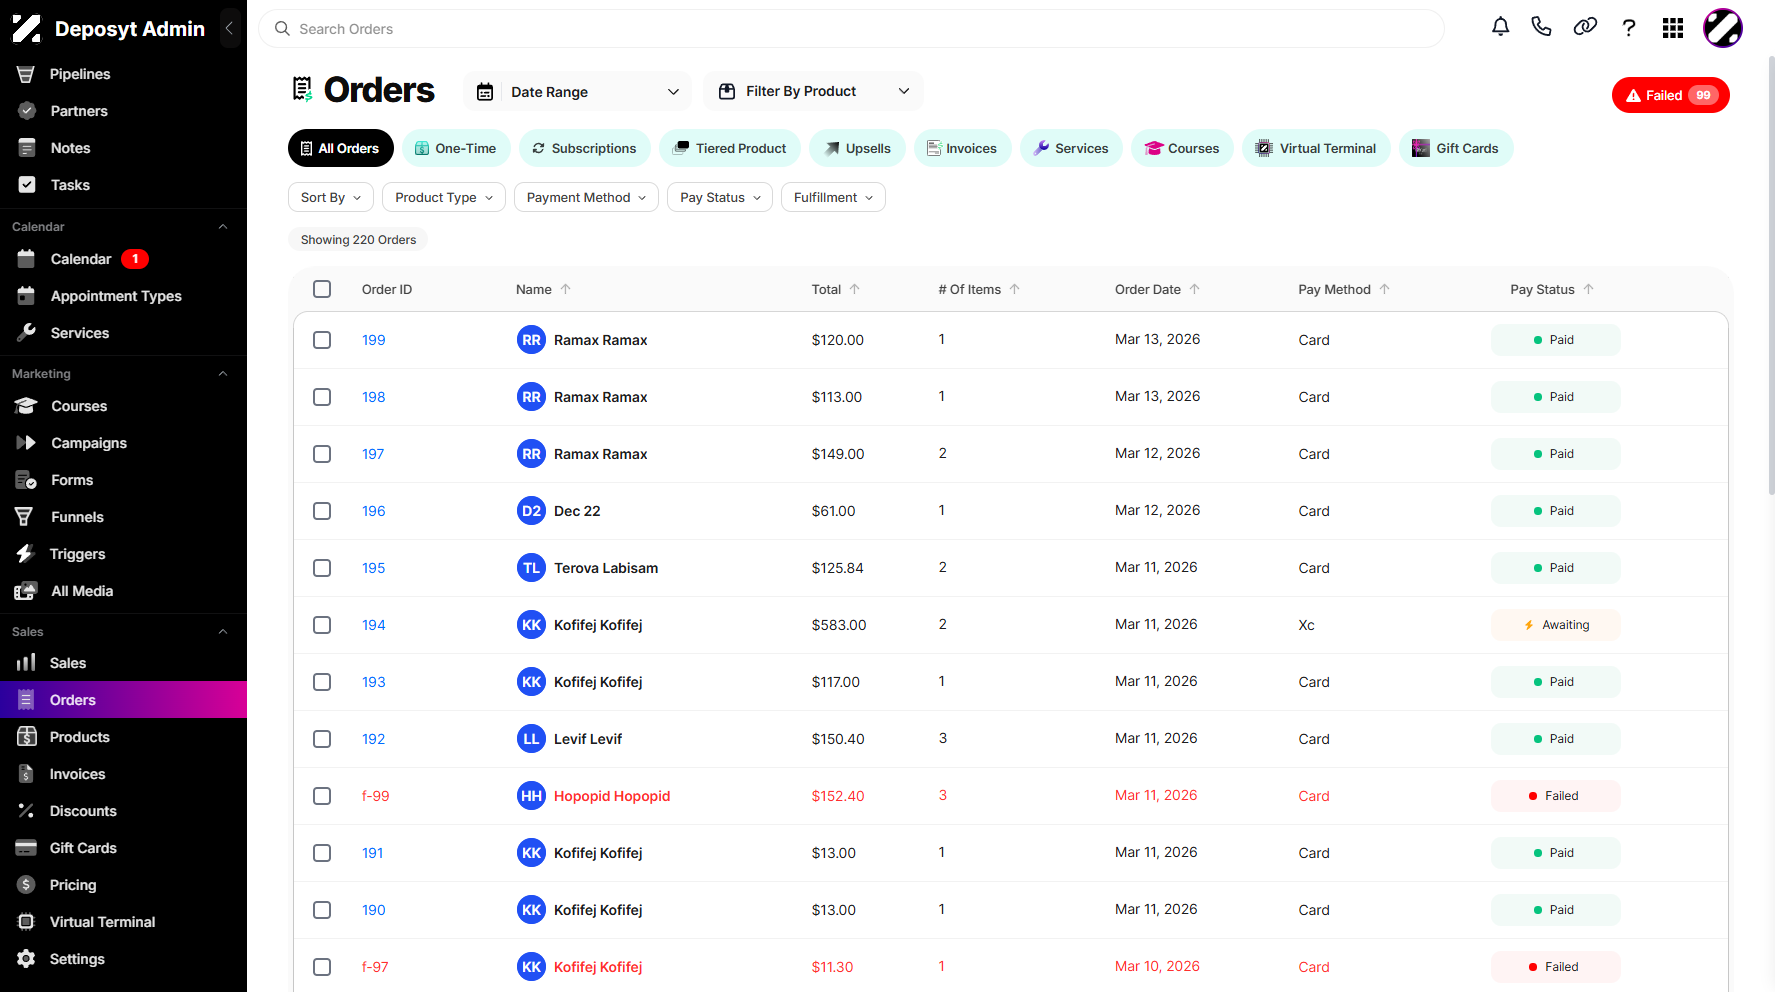The width and height of the screenshot is (1775, 992).
Task: Open the Filter By Product dropdown
Action: 813,91
